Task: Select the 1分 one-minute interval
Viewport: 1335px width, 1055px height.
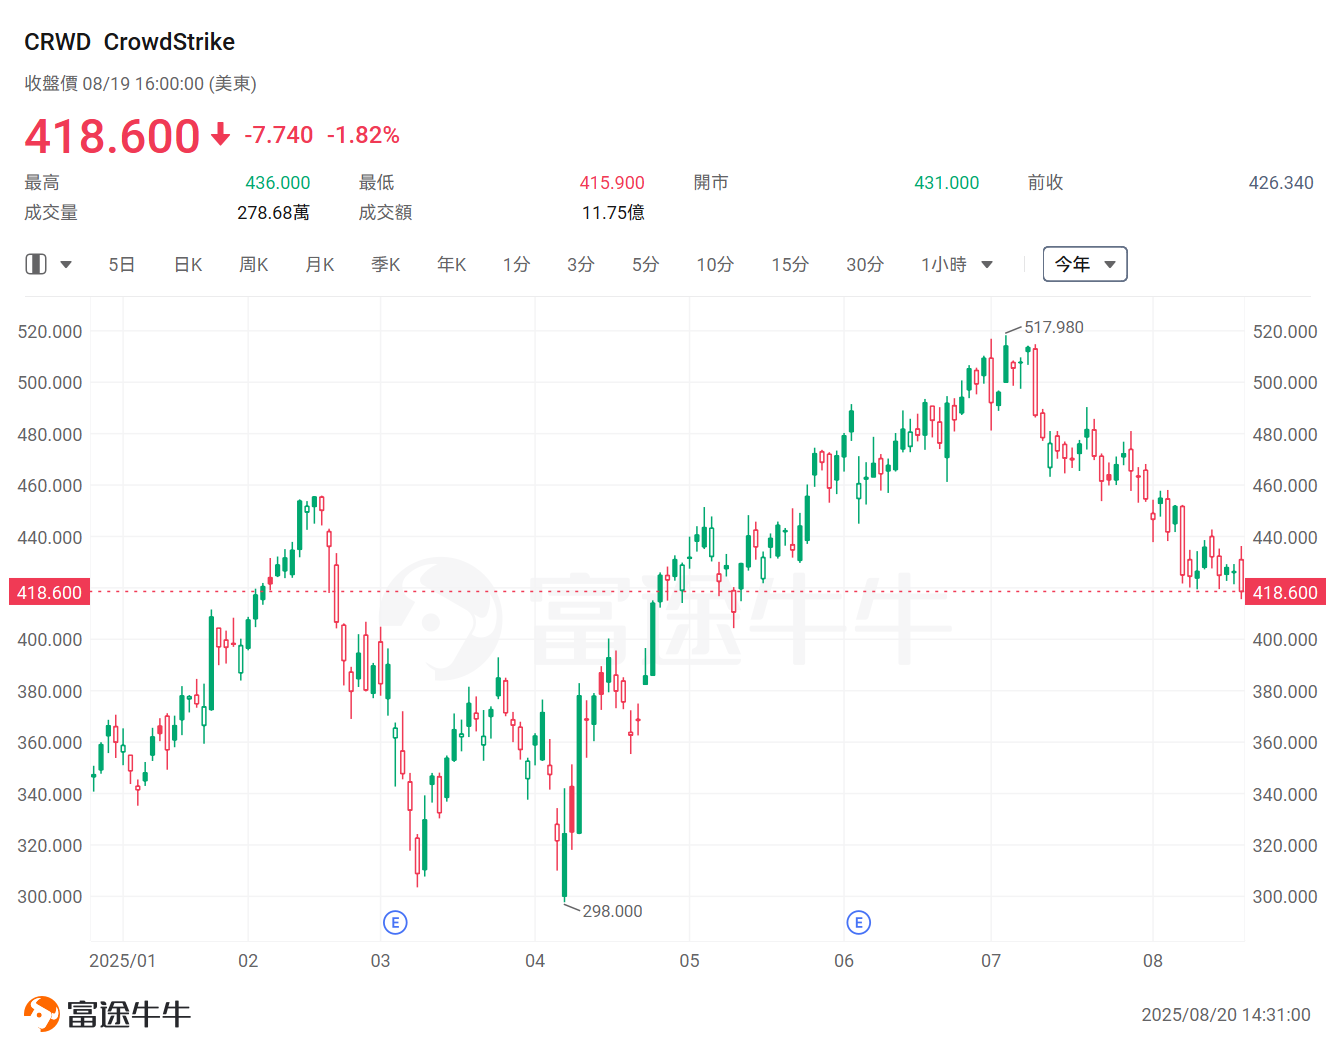Action: [516, 264]
